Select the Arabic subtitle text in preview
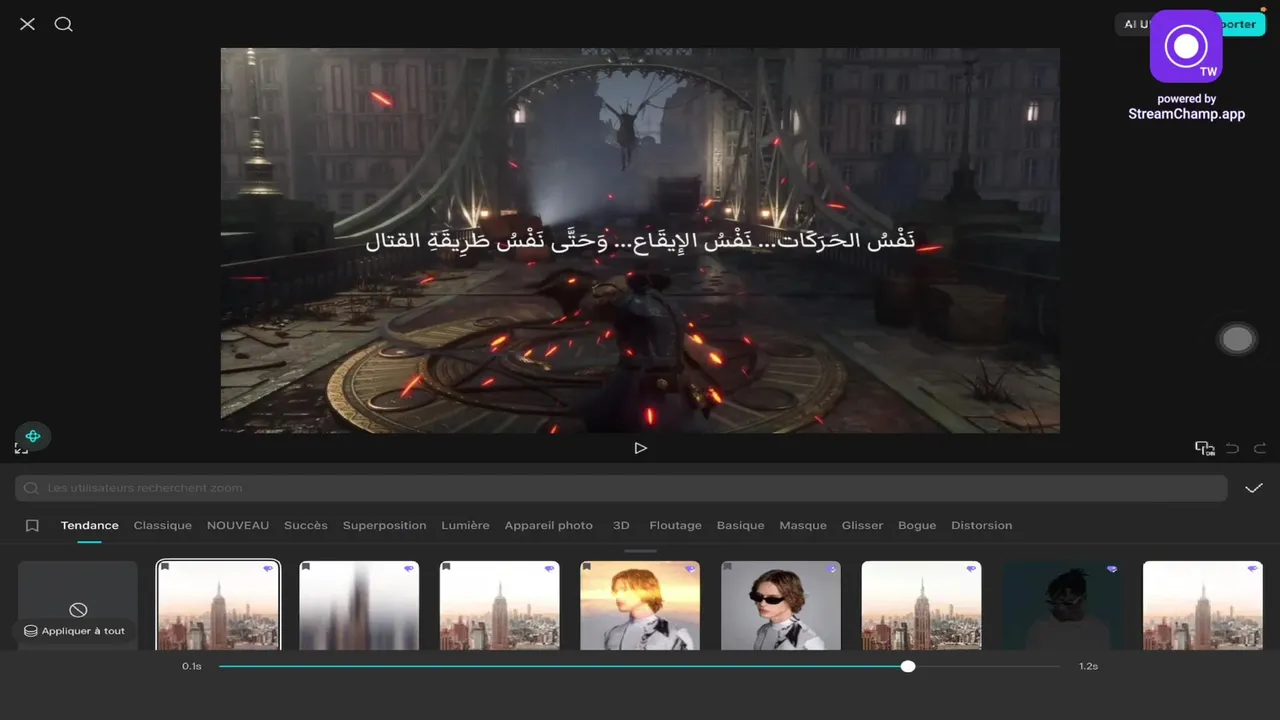 pyautogui.click(x=640, y=240)
